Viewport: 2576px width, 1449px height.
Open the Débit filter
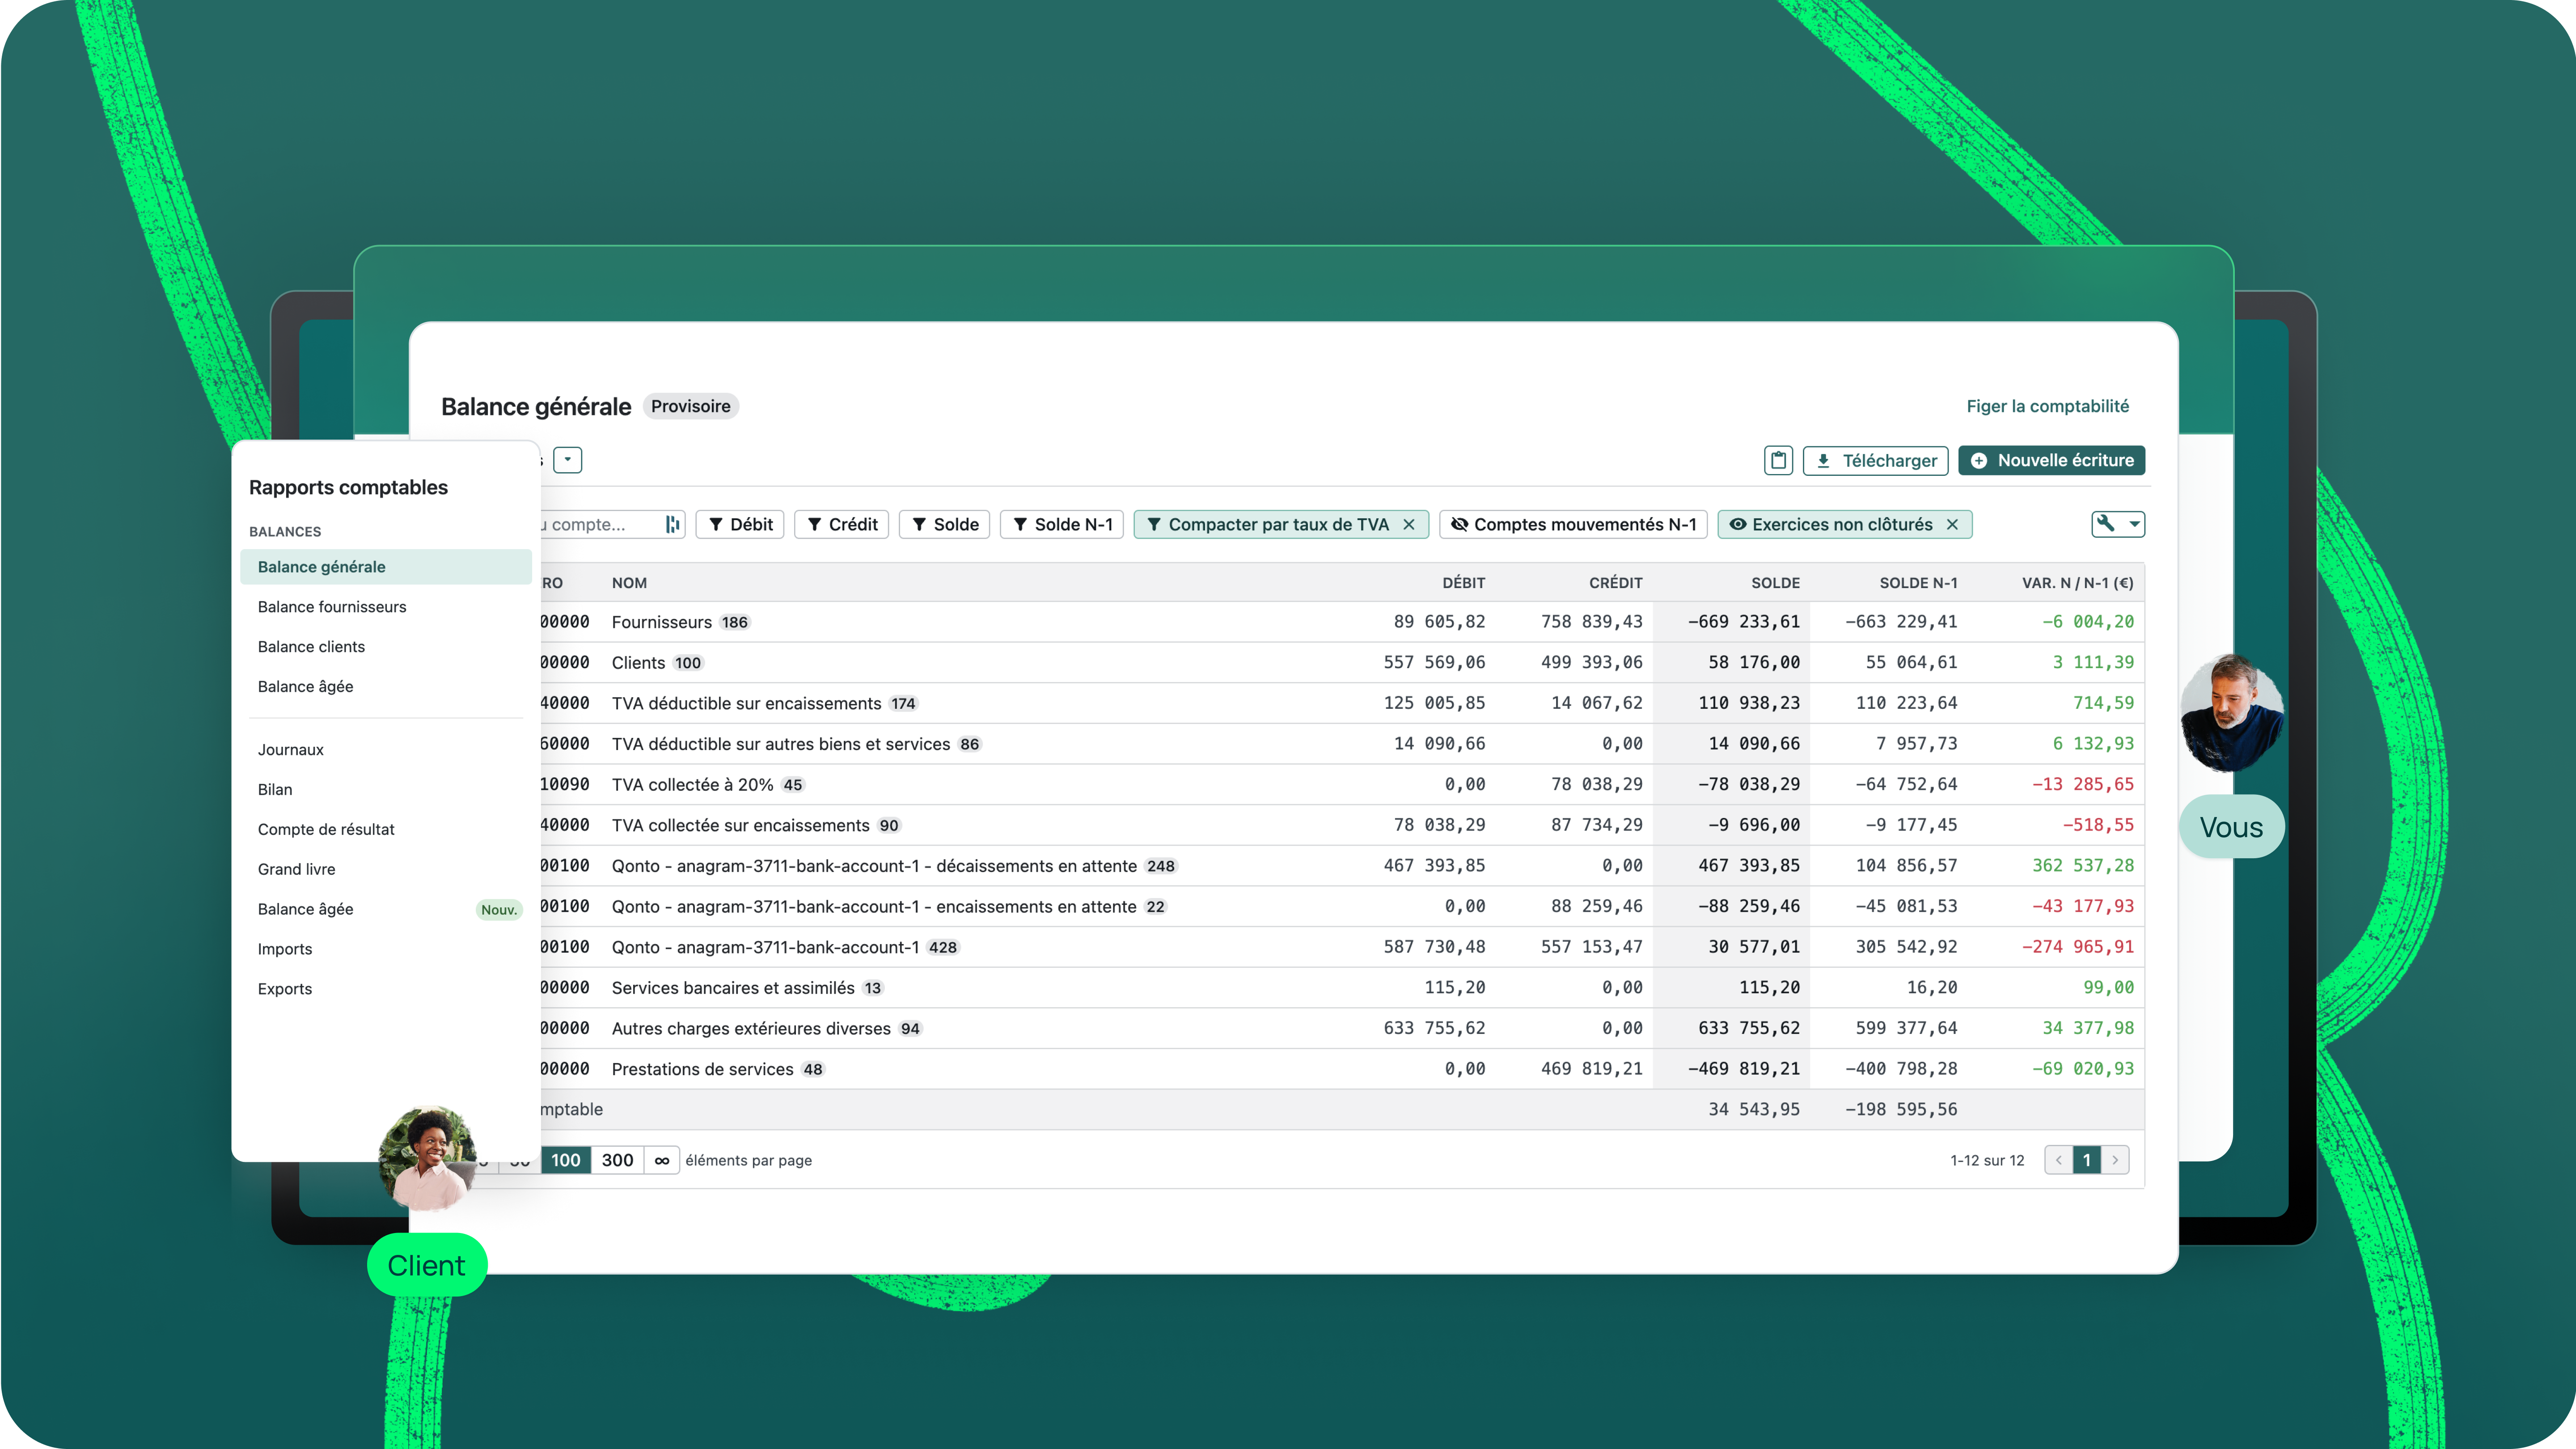pos(740,524)
